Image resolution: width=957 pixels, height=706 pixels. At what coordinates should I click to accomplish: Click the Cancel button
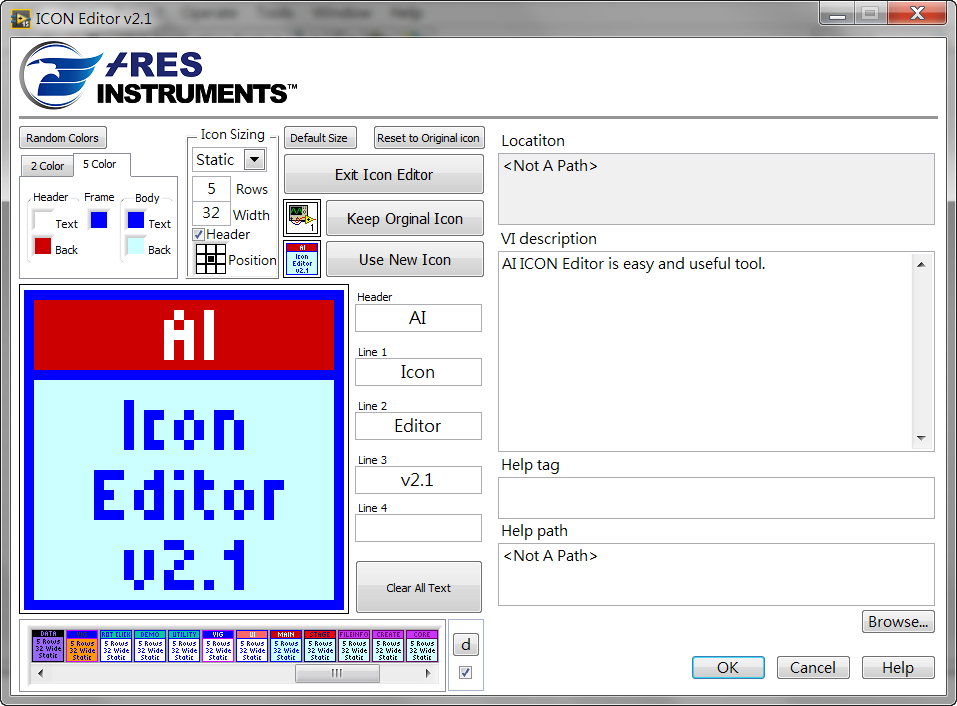point(812,668)
